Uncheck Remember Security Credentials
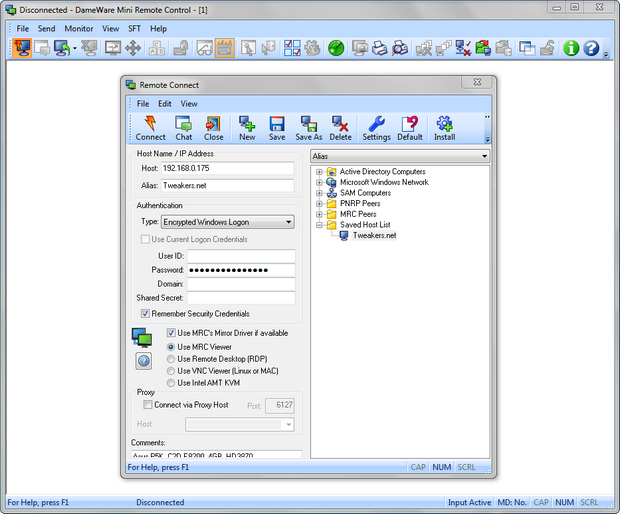 pos(145,314)
